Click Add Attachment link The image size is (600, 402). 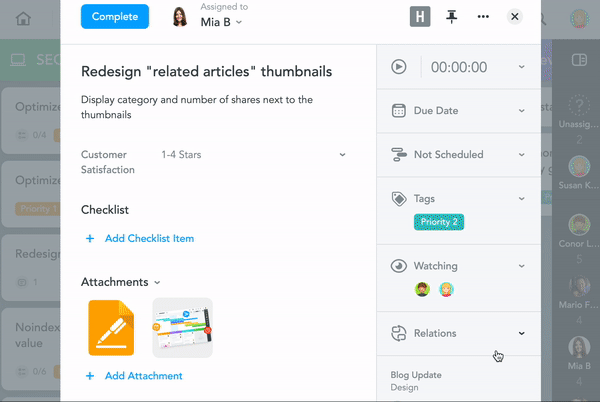click(143, 376)
